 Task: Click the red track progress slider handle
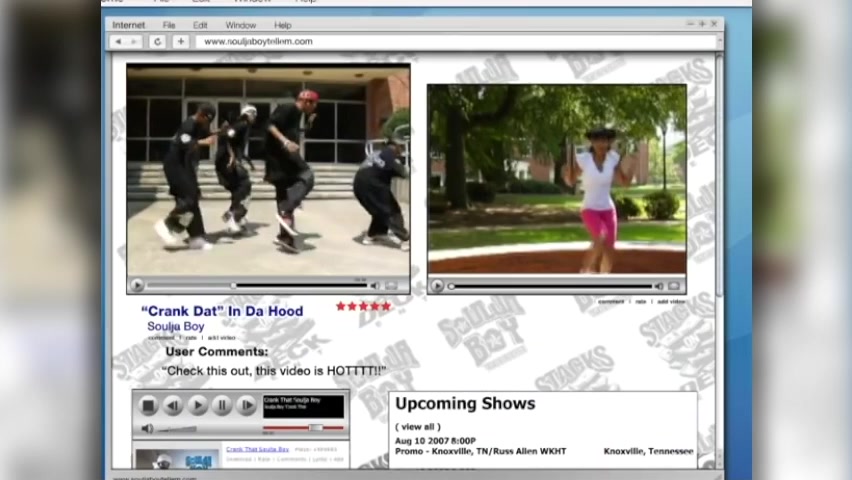click(x=315, y=428)
